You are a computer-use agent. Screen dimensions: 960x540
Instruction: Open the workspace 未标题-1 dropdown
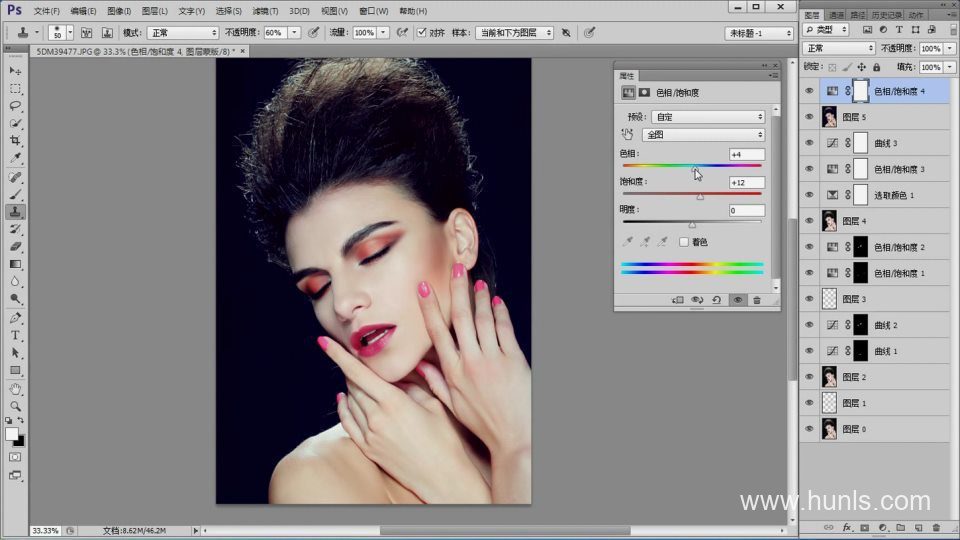pos(759,33)
